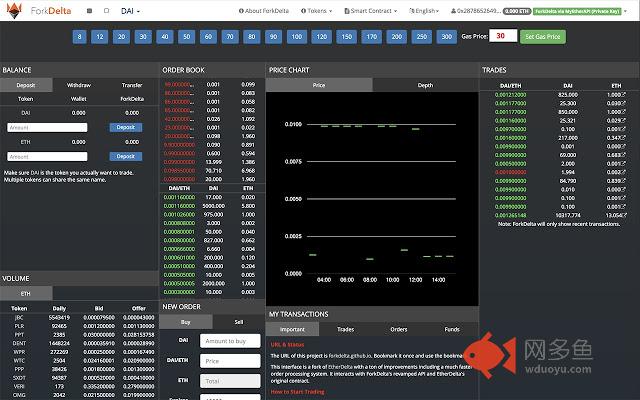Open the Trades tab in My Transactions
Image resolution: width=640 pixels, height=400 pixels.
[345, 329]
